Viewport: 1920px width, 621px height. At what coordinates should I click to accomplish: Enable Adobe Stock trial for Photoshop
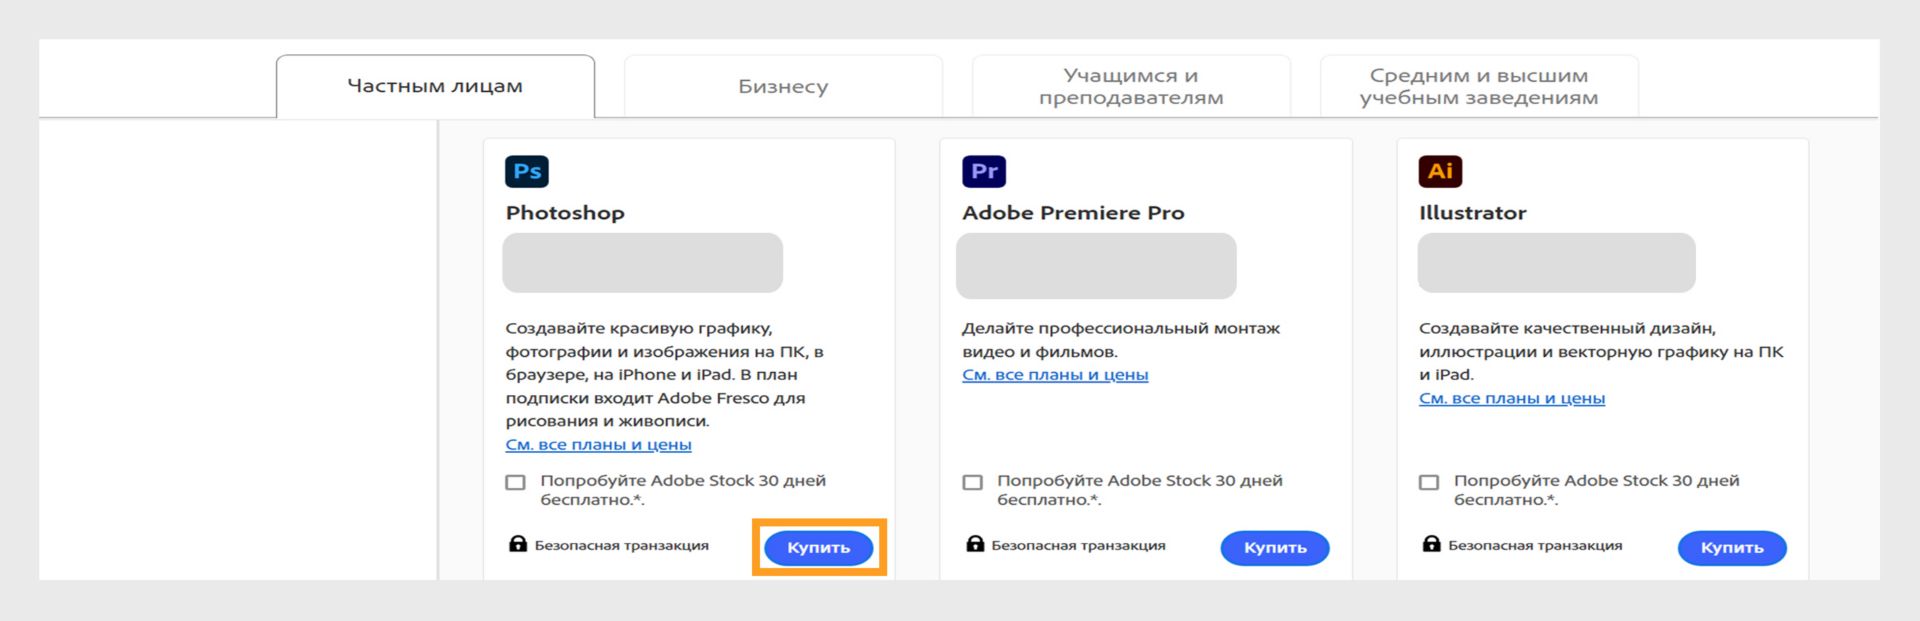pos(516,482)
